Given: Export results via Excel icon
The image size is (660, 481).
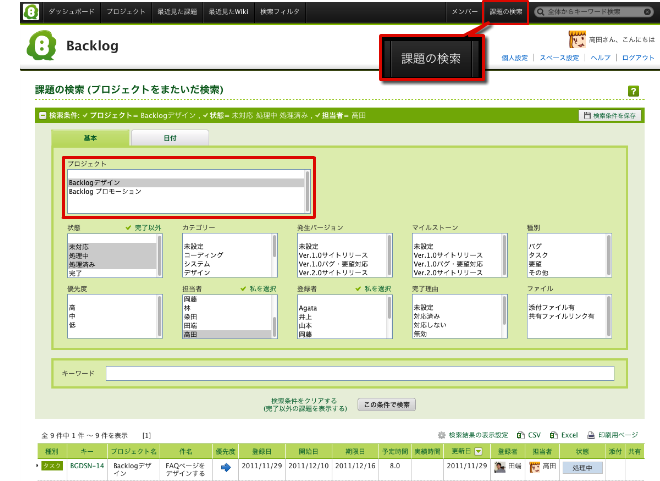Looking at the screenshot, I should coord(554,435).
